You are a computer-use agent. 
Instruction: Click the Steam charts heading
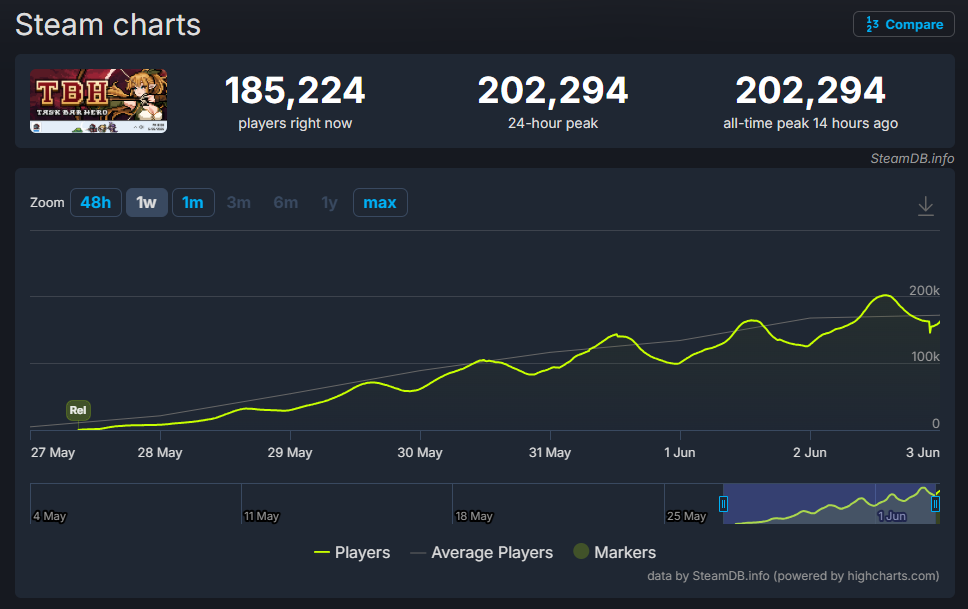tap(108, 25)
